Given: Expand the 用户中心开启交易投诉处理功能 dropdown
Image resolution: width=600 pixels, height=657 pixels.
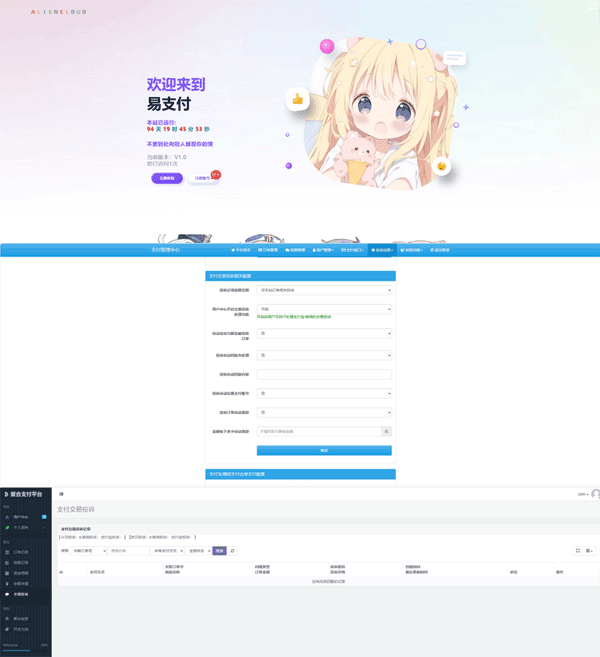Looking at the screenshot, I should point(324,309).
